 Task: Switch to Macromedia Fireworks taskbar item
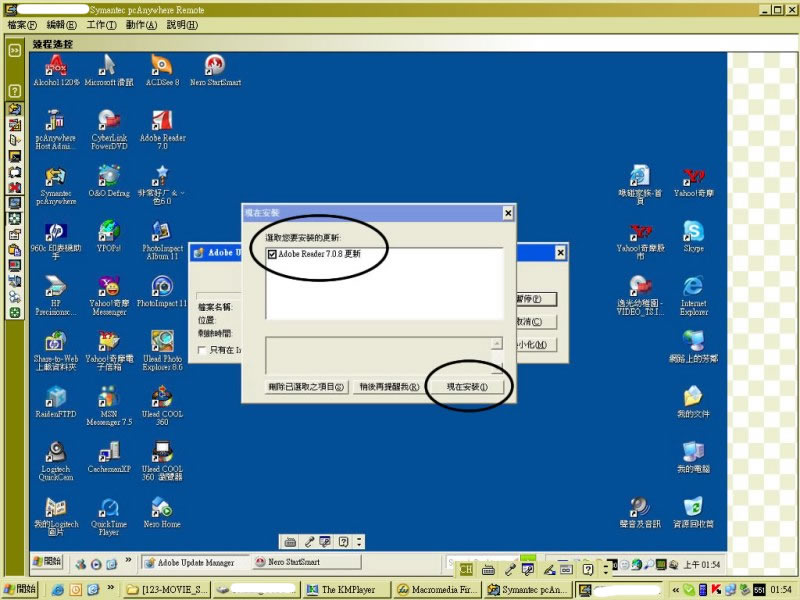[437, 590]
